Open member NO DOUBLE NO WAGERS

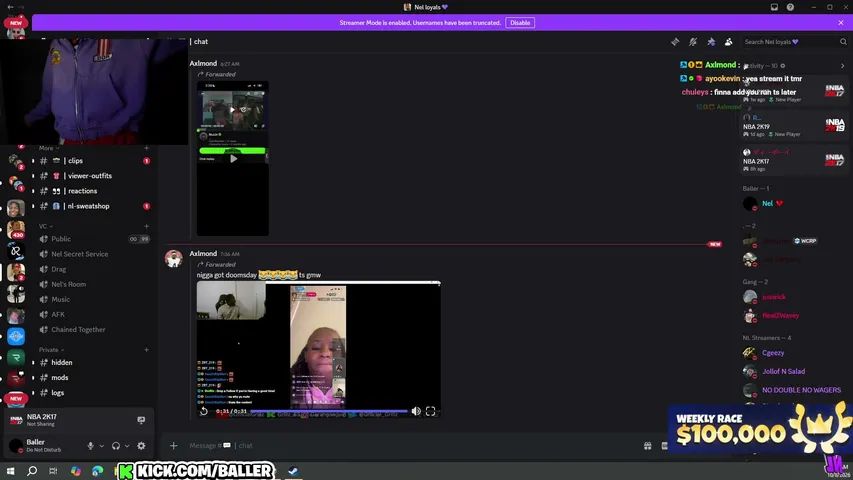pyautogui.click(x=801, y=390)
